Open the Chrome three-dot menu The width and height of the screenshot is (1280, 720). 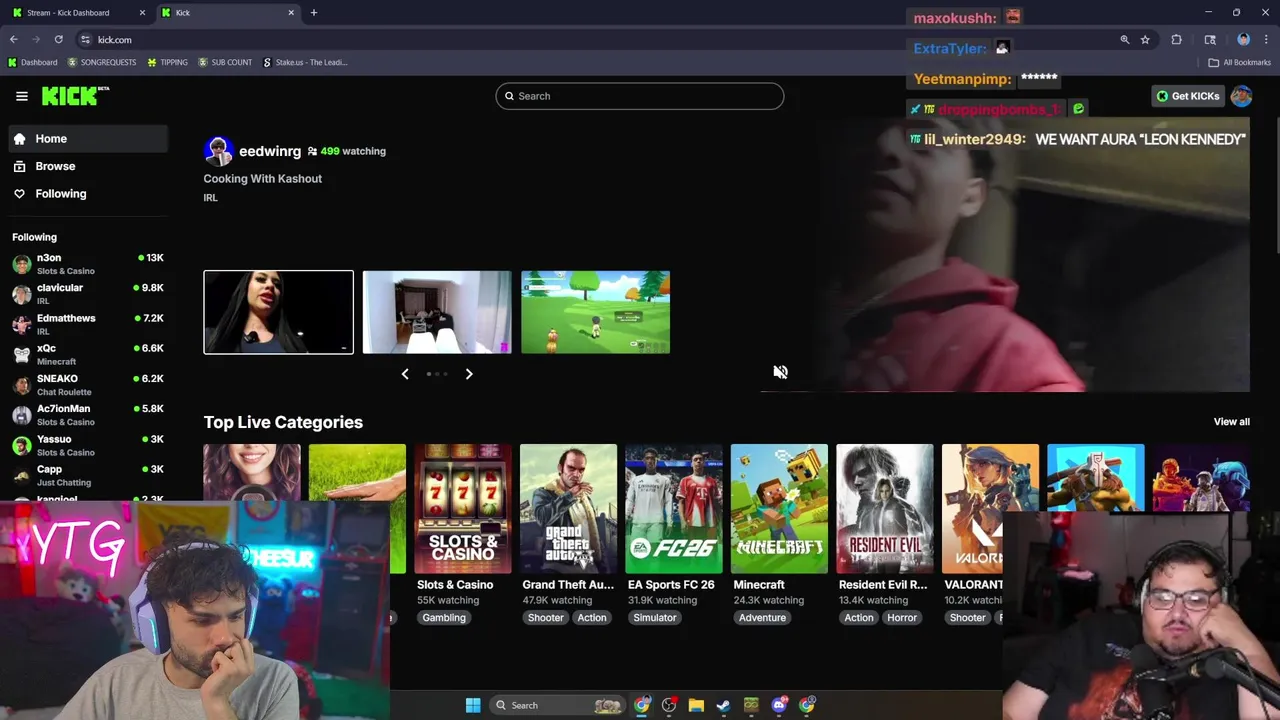[x=1266, y=40]
